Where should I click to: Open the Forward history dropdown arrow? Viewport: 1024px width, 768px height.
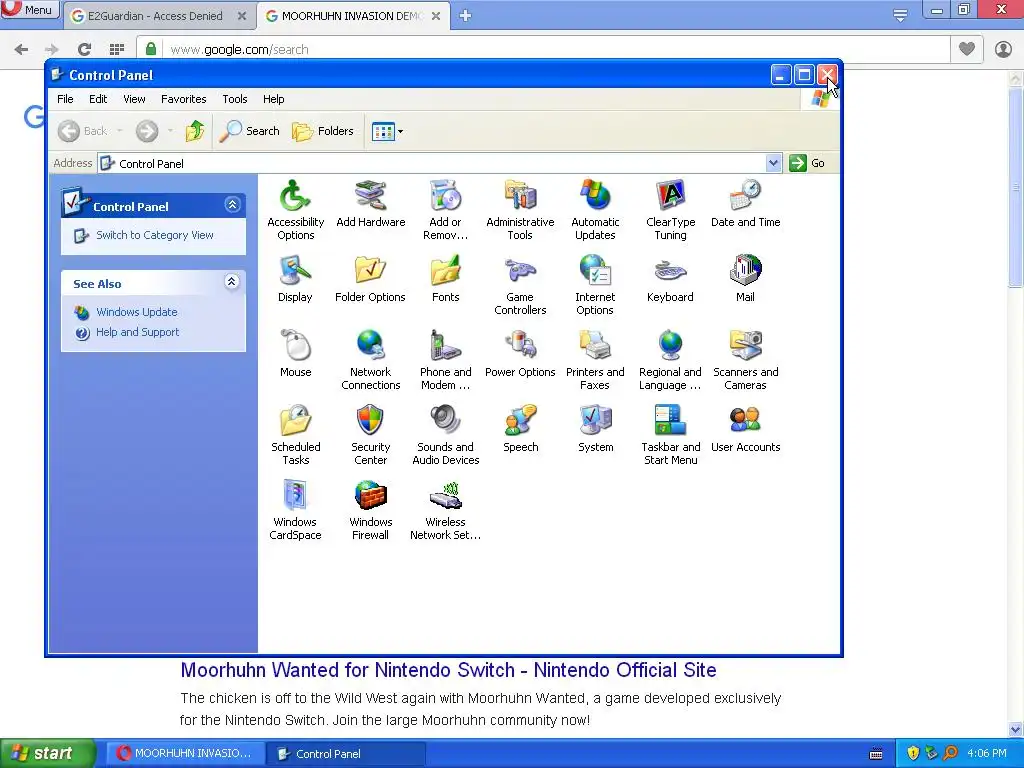[x=170, y=131]
